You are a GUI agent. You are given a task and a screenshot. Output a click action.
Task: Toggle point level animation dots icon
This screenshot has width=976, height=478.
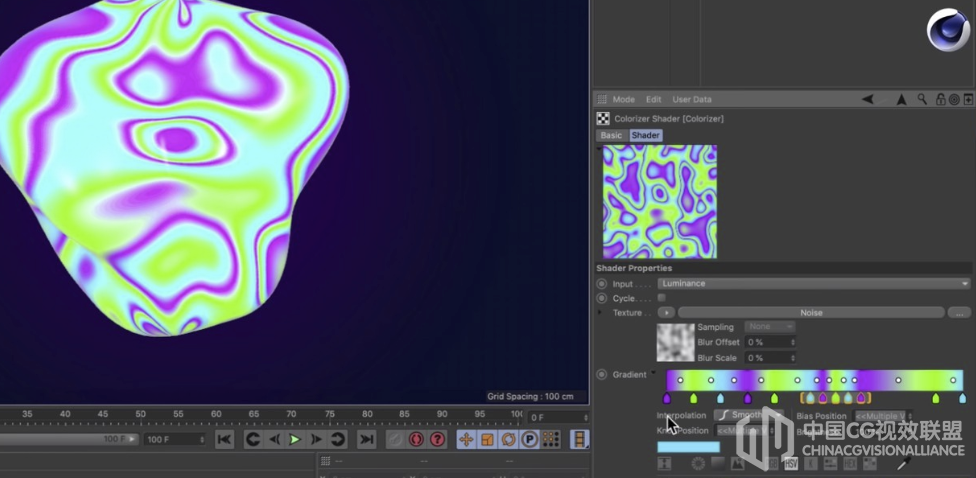[x=551, y=439]
